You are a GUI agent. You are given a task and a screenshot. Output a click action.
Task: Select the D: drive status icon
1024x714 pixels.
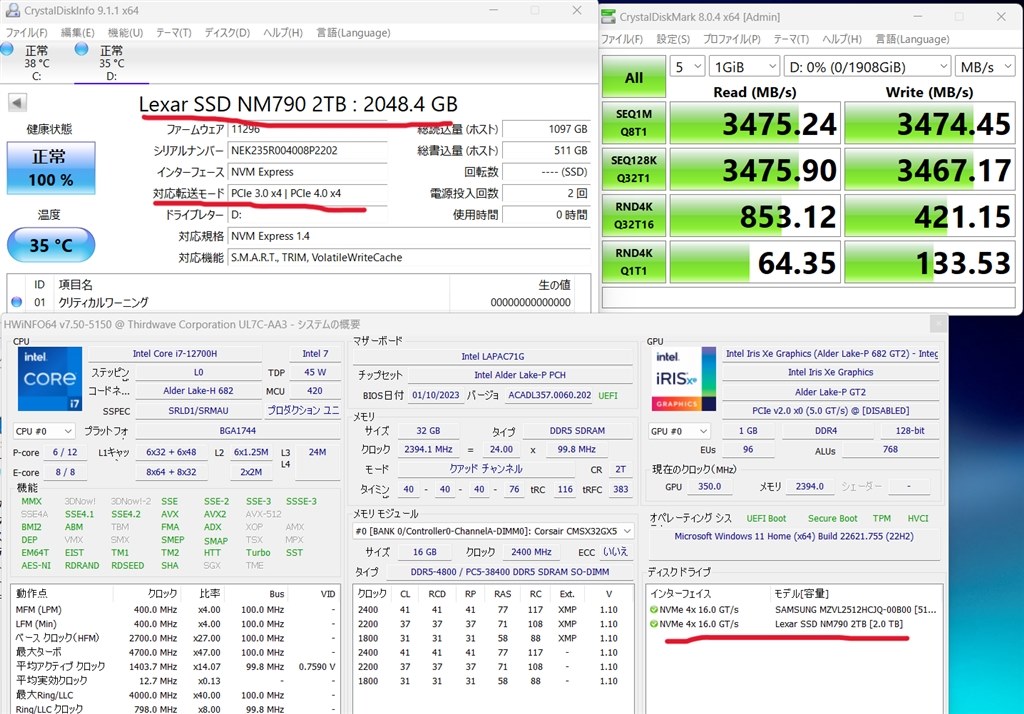[x=80, y=49]
